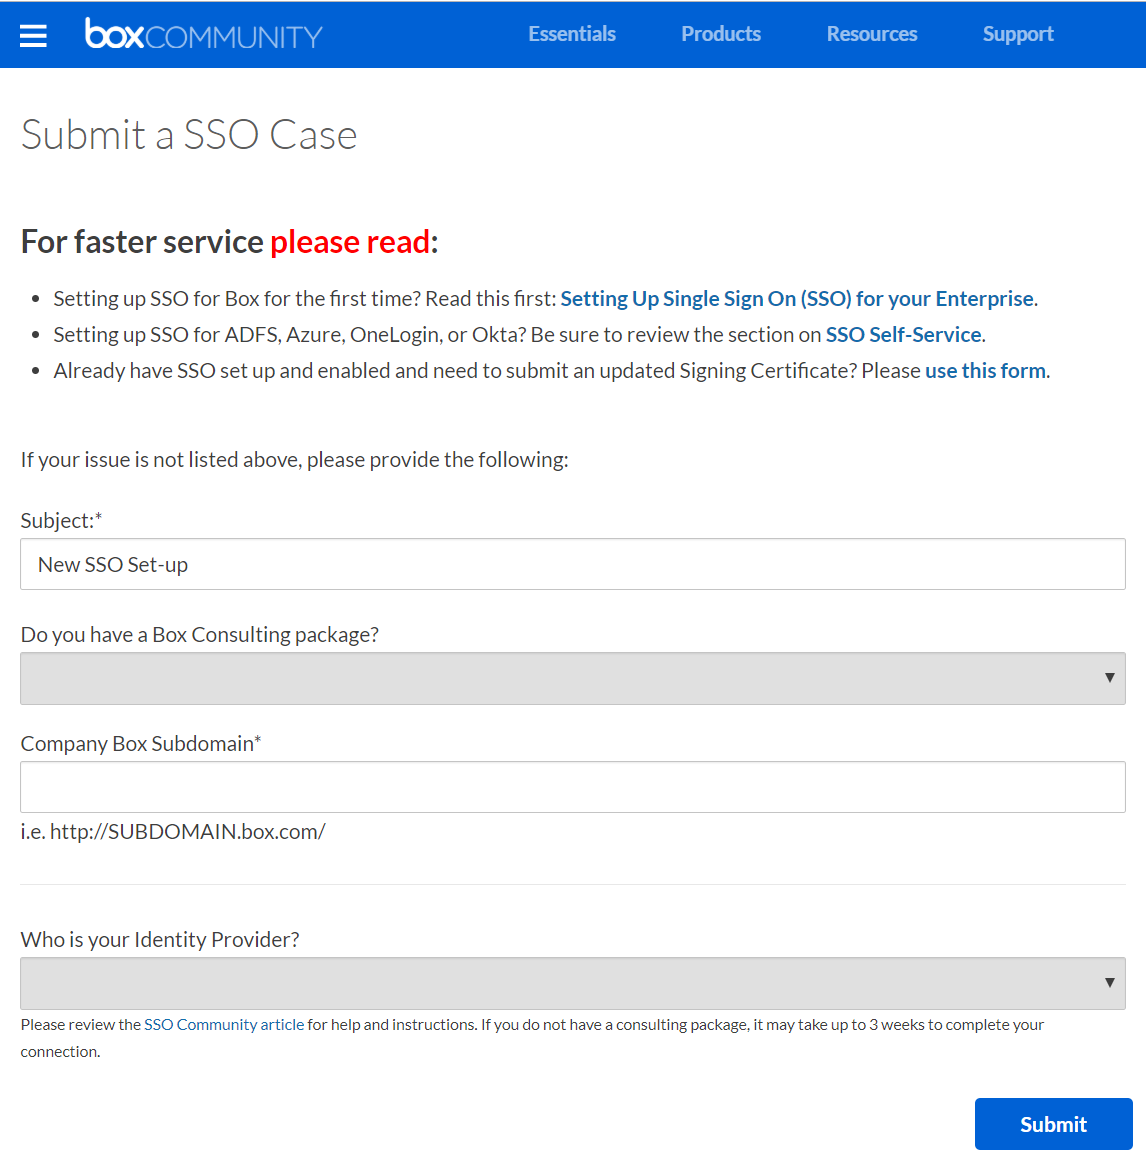The height and width of the screenshot is (1160, 1146).
Task: Click into the Company Box Subdomain field
Action: point(572,787)
